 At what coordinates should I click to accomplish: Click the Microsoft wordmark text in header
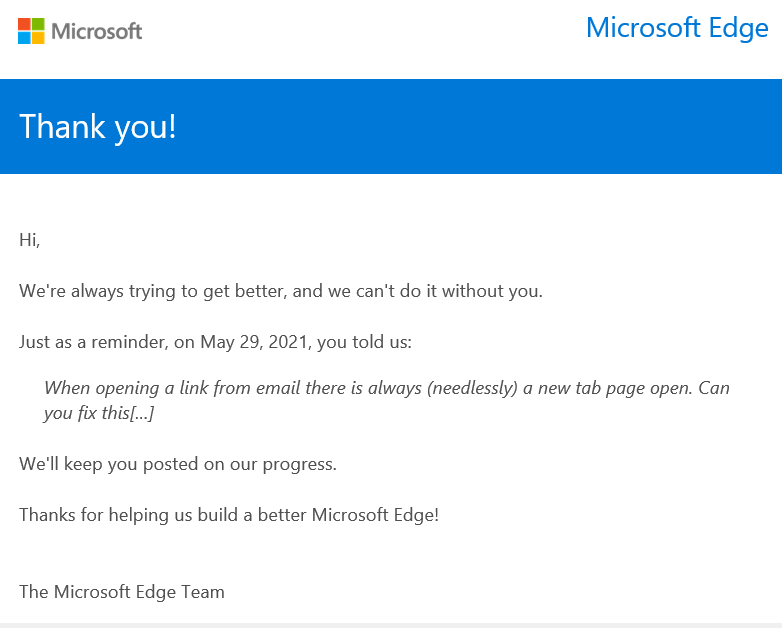(97, 31)
